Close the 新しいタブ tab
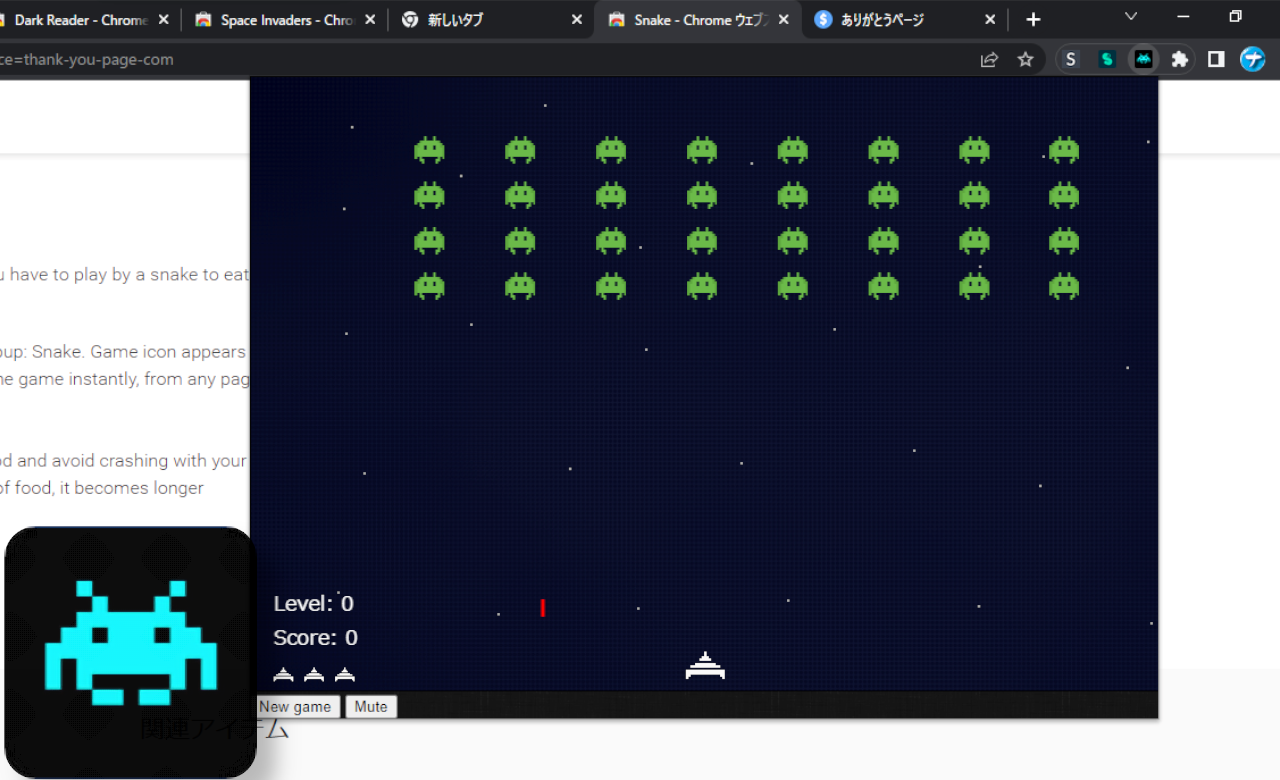This screenshot has width=1280, height=780. 577,20
